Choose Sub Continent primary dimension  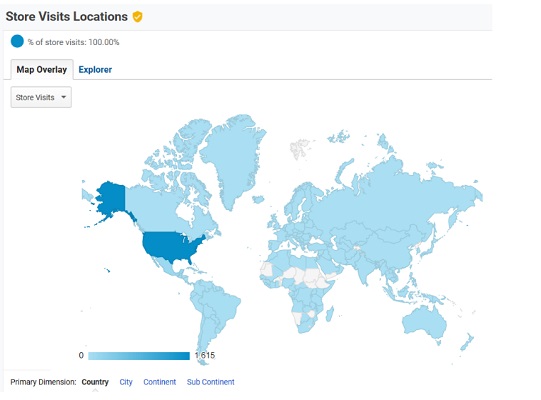tap(210, 382)
